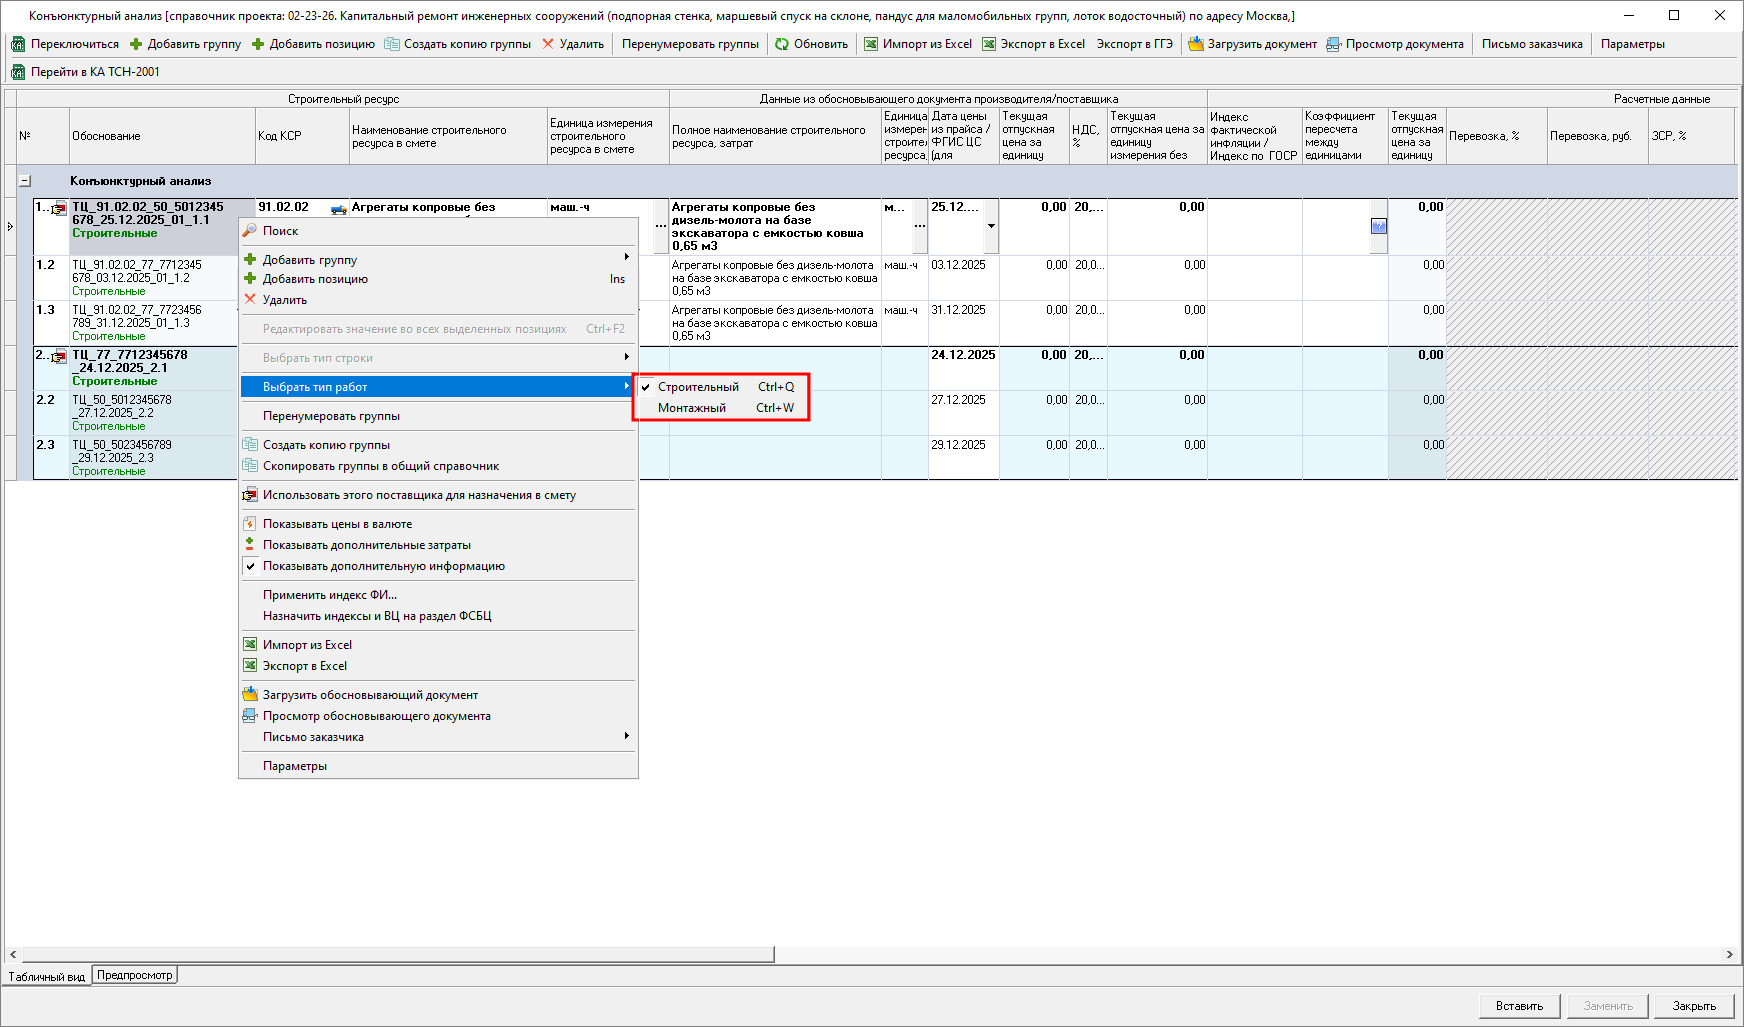The height and width of the screenshot is (1027, 1744).
Task: Click 'Создать копию группы' toolbar icon
Action: click(392, 44)
